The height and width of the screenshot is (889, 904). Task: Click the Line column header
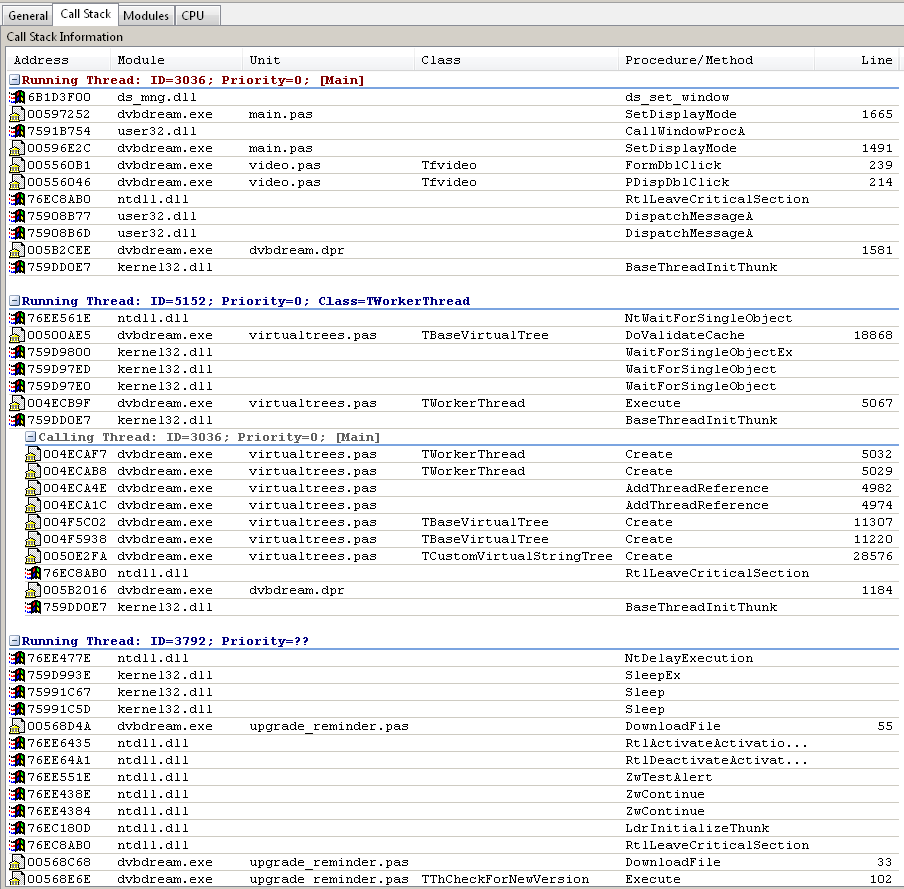(x=856, y=60)
